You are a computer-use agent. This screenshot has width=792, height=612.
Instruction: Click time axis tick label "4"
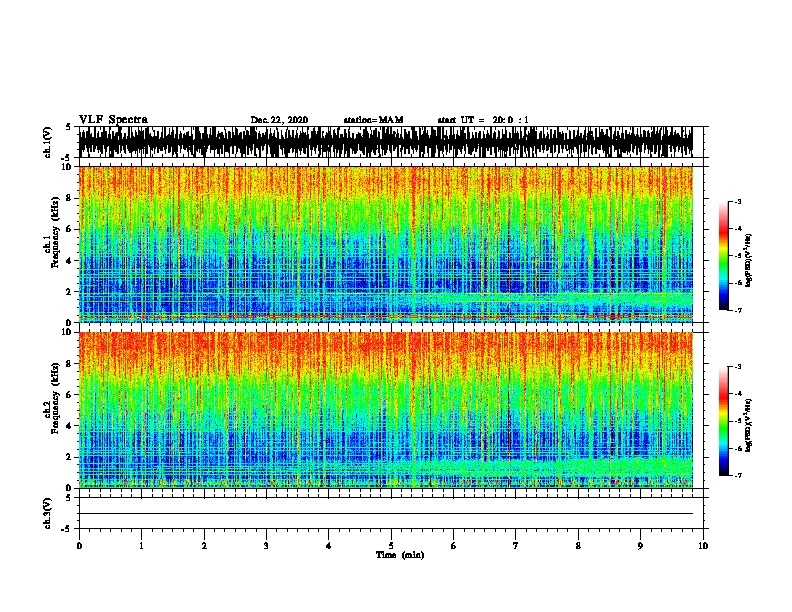pyautogui.click(x=329, y=546)
